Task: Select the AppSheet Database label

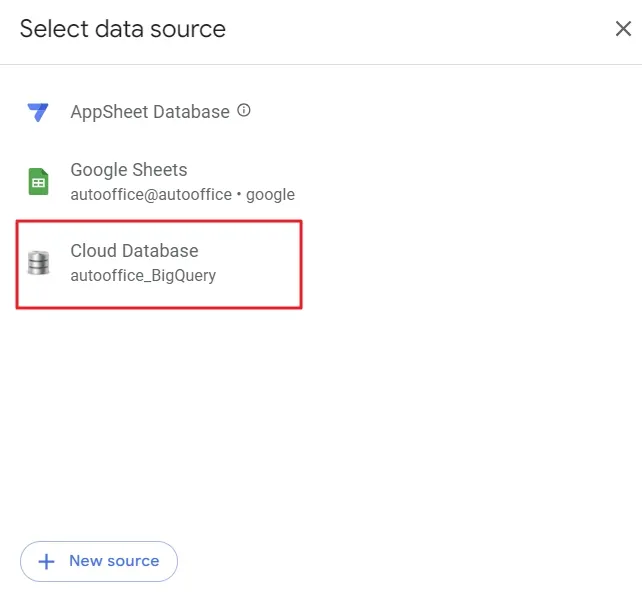Action: [x=149, y=112]
